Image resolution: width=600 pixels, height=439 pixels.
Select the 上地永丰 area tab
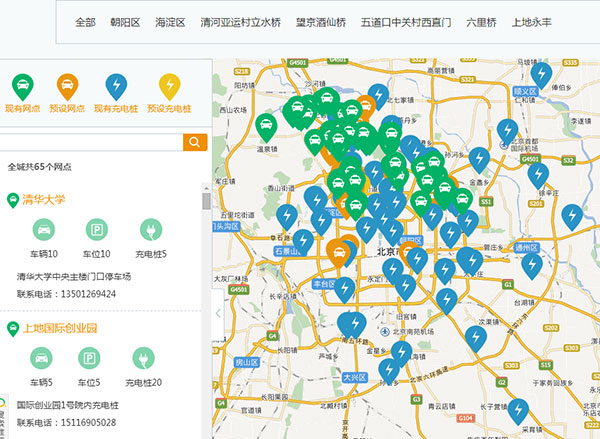[532, 23]
